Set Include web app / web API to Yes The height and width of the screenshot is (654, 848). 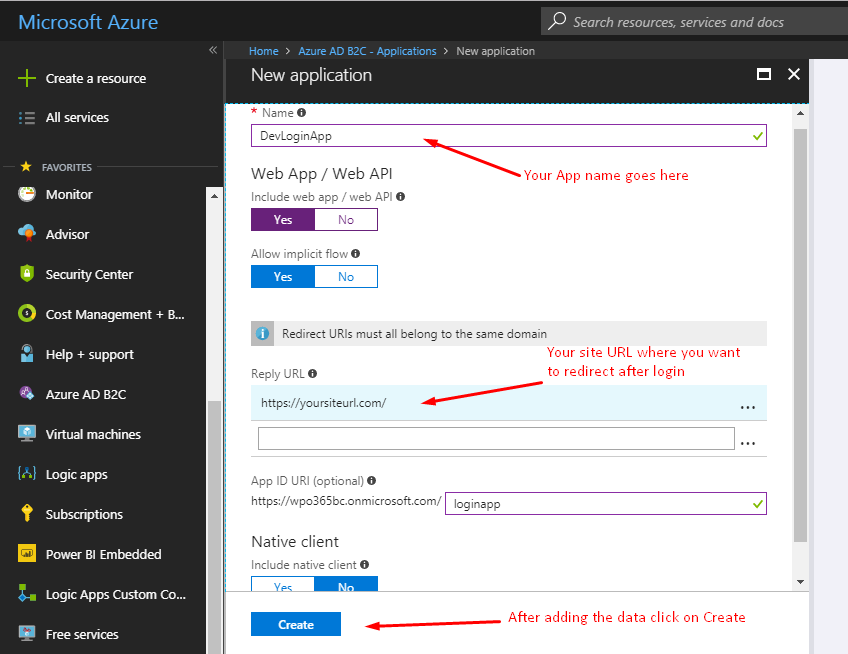click(283, 220)
